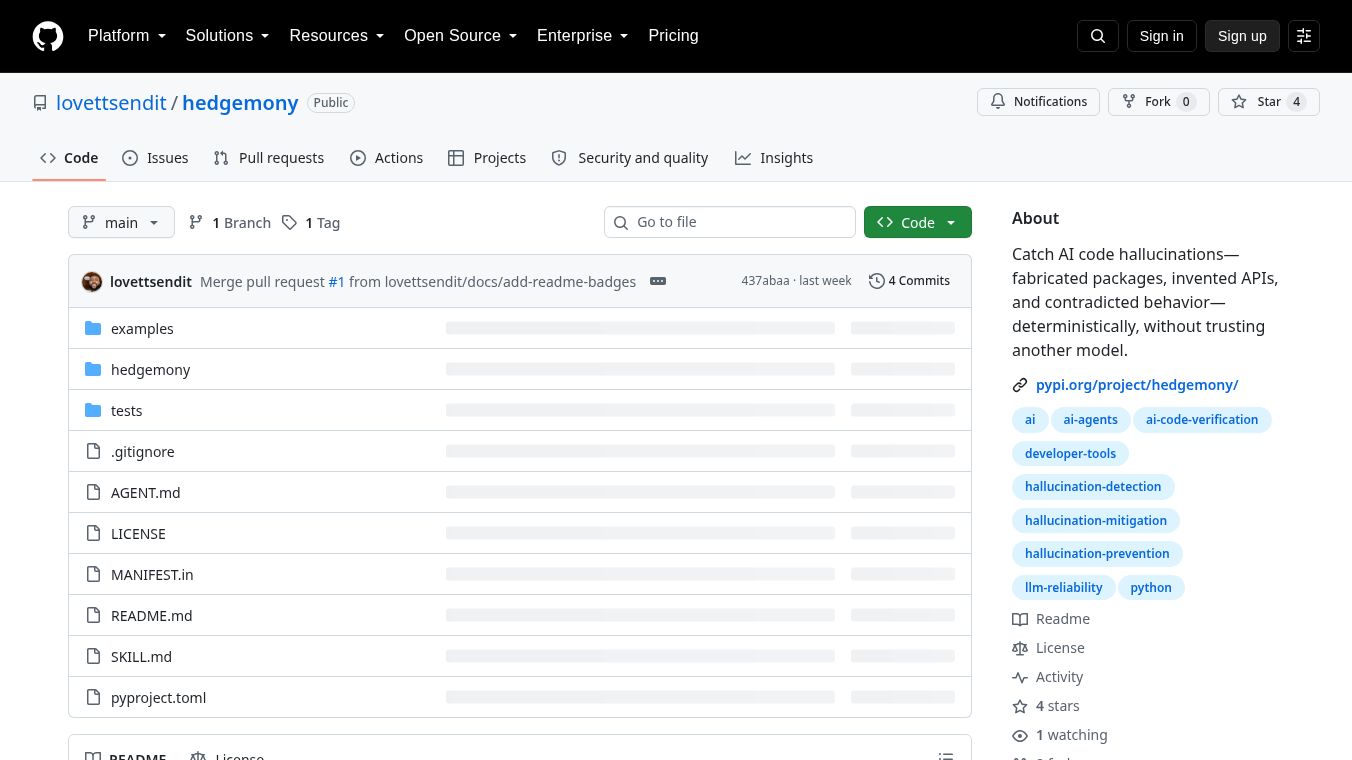Click the pyproject.toml file icon
1352x760 pixels.
coord(93,697)
